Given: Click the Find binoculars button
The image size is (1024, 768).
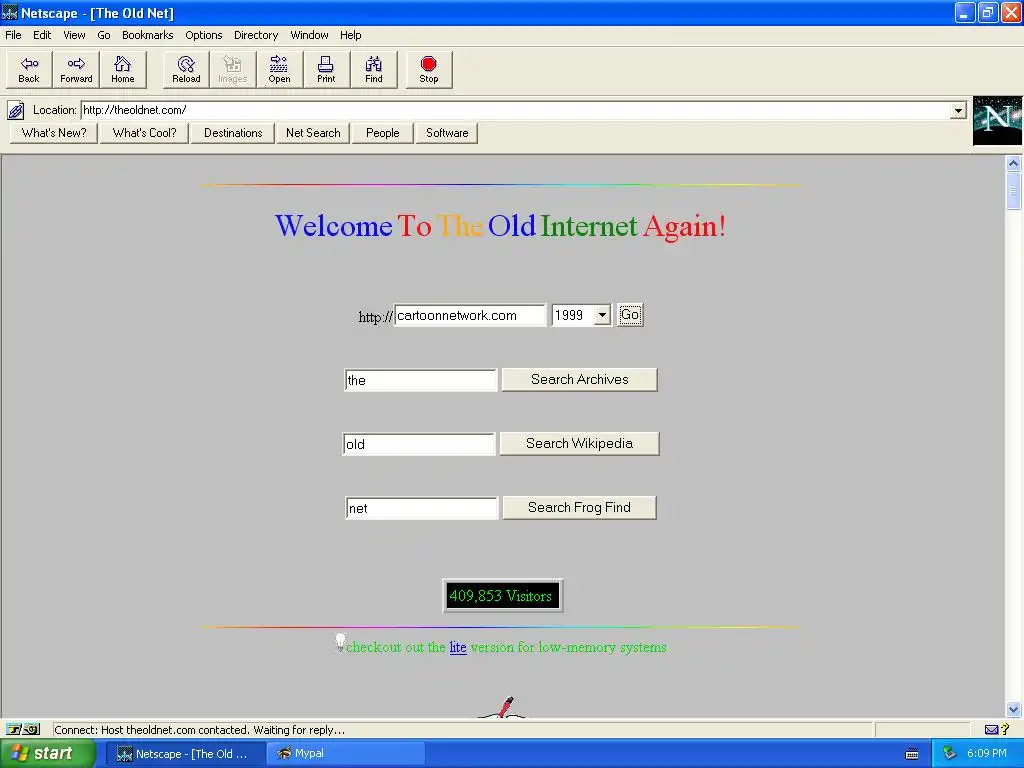Looking at the screenshot, I should click(x=374, y=69).
